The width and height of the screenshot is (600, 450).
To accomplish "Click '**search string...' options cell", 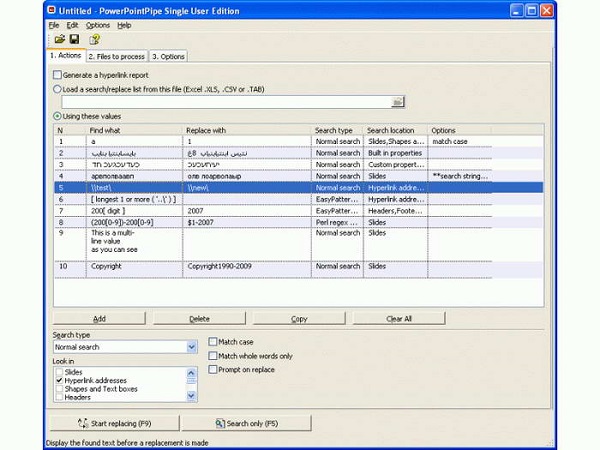I will pos(460,176).
